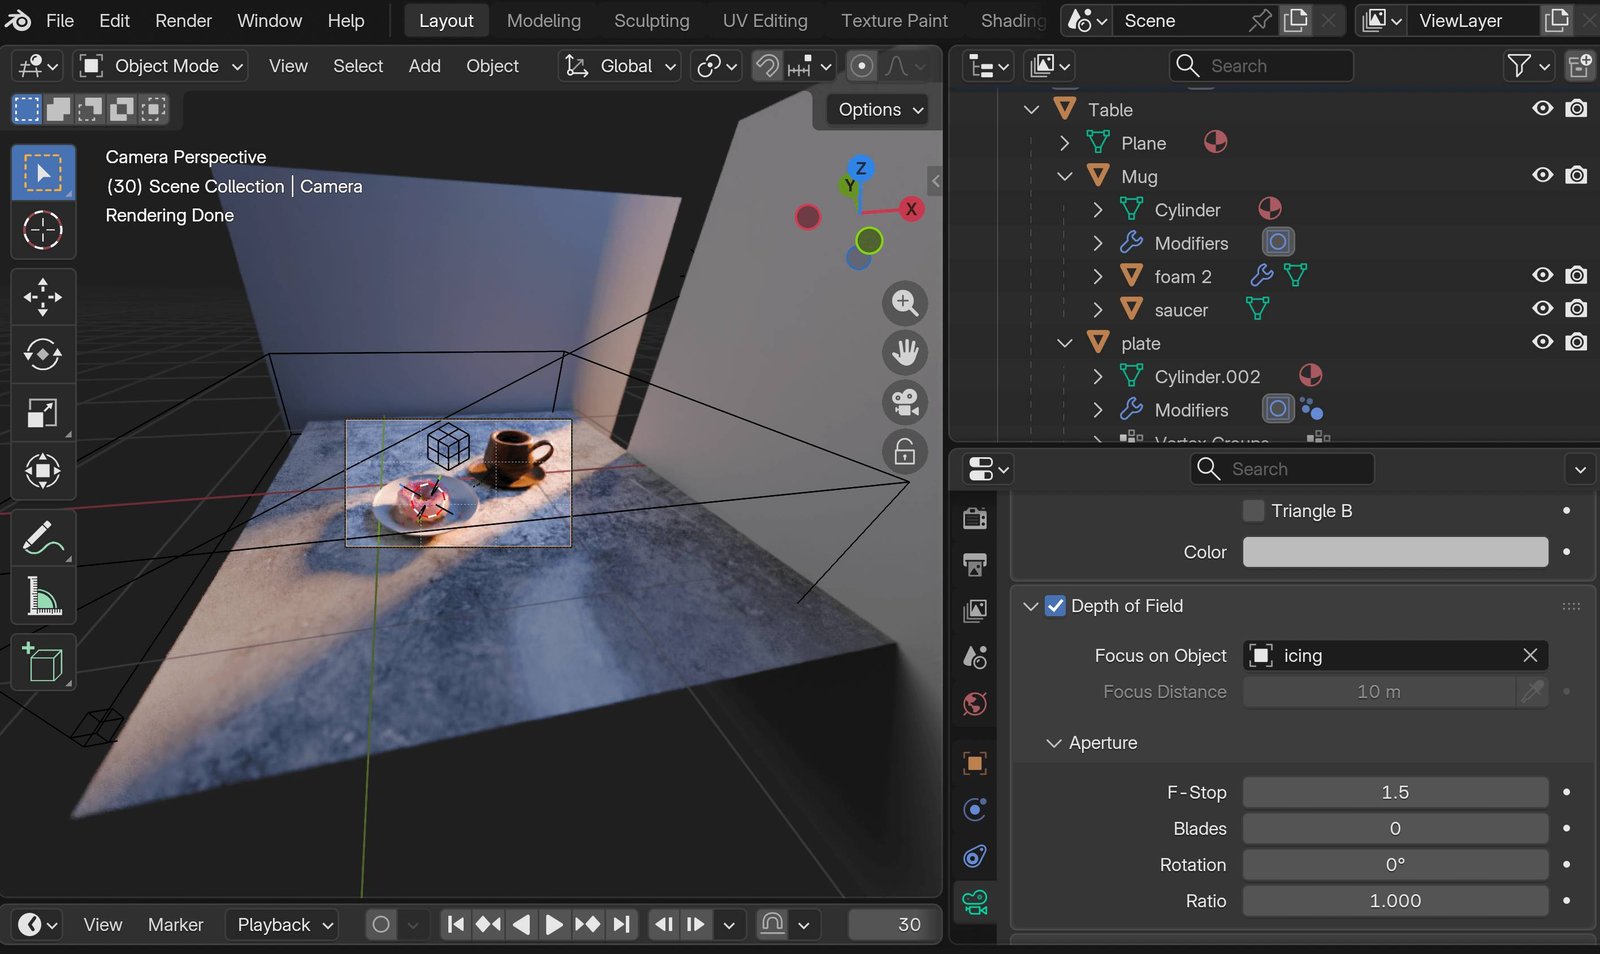Select the Add Cube tool
The width and height of the screenshot is (1600, 954).
point(43,663)
